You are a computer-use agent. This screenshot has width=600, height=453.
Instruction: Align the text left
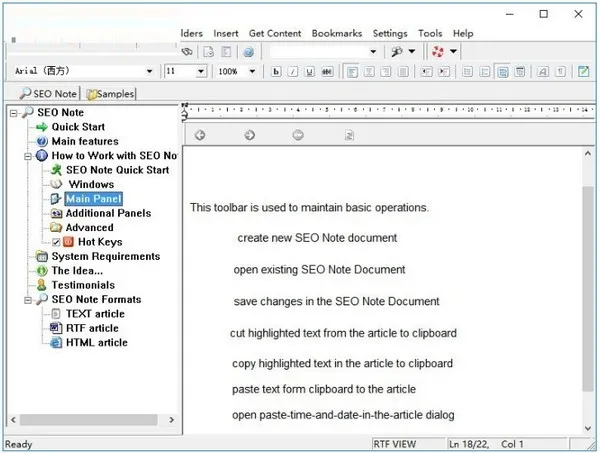352,72
